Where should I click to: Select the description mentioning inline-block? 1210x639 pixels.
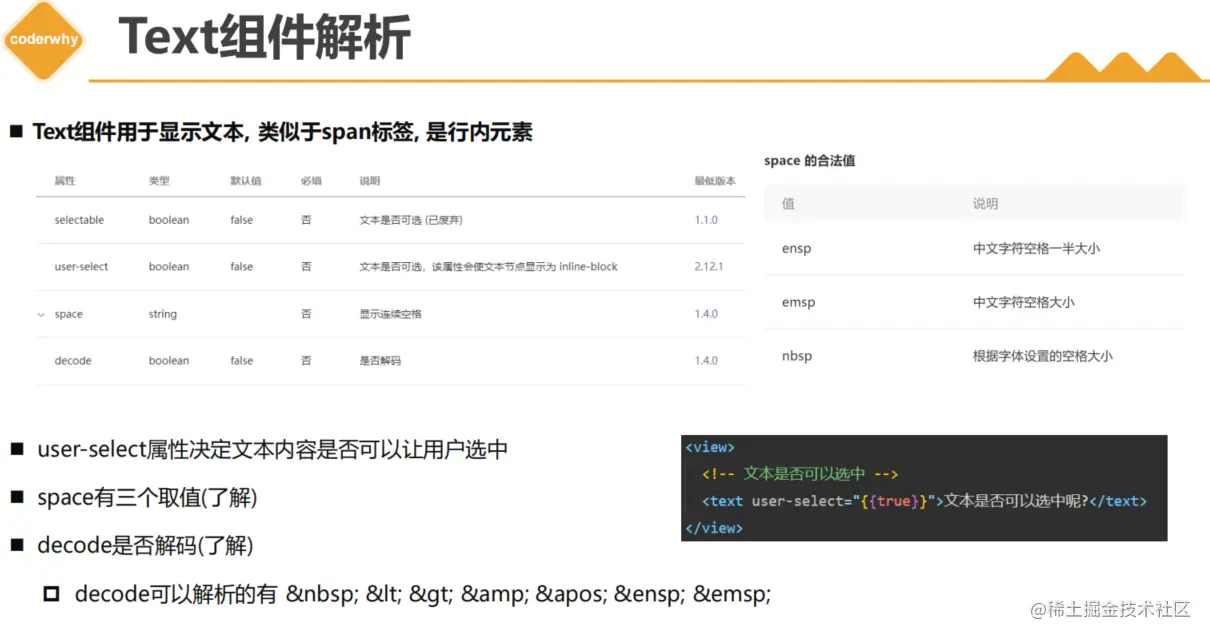pyautogui.click(x=489, y=267)
